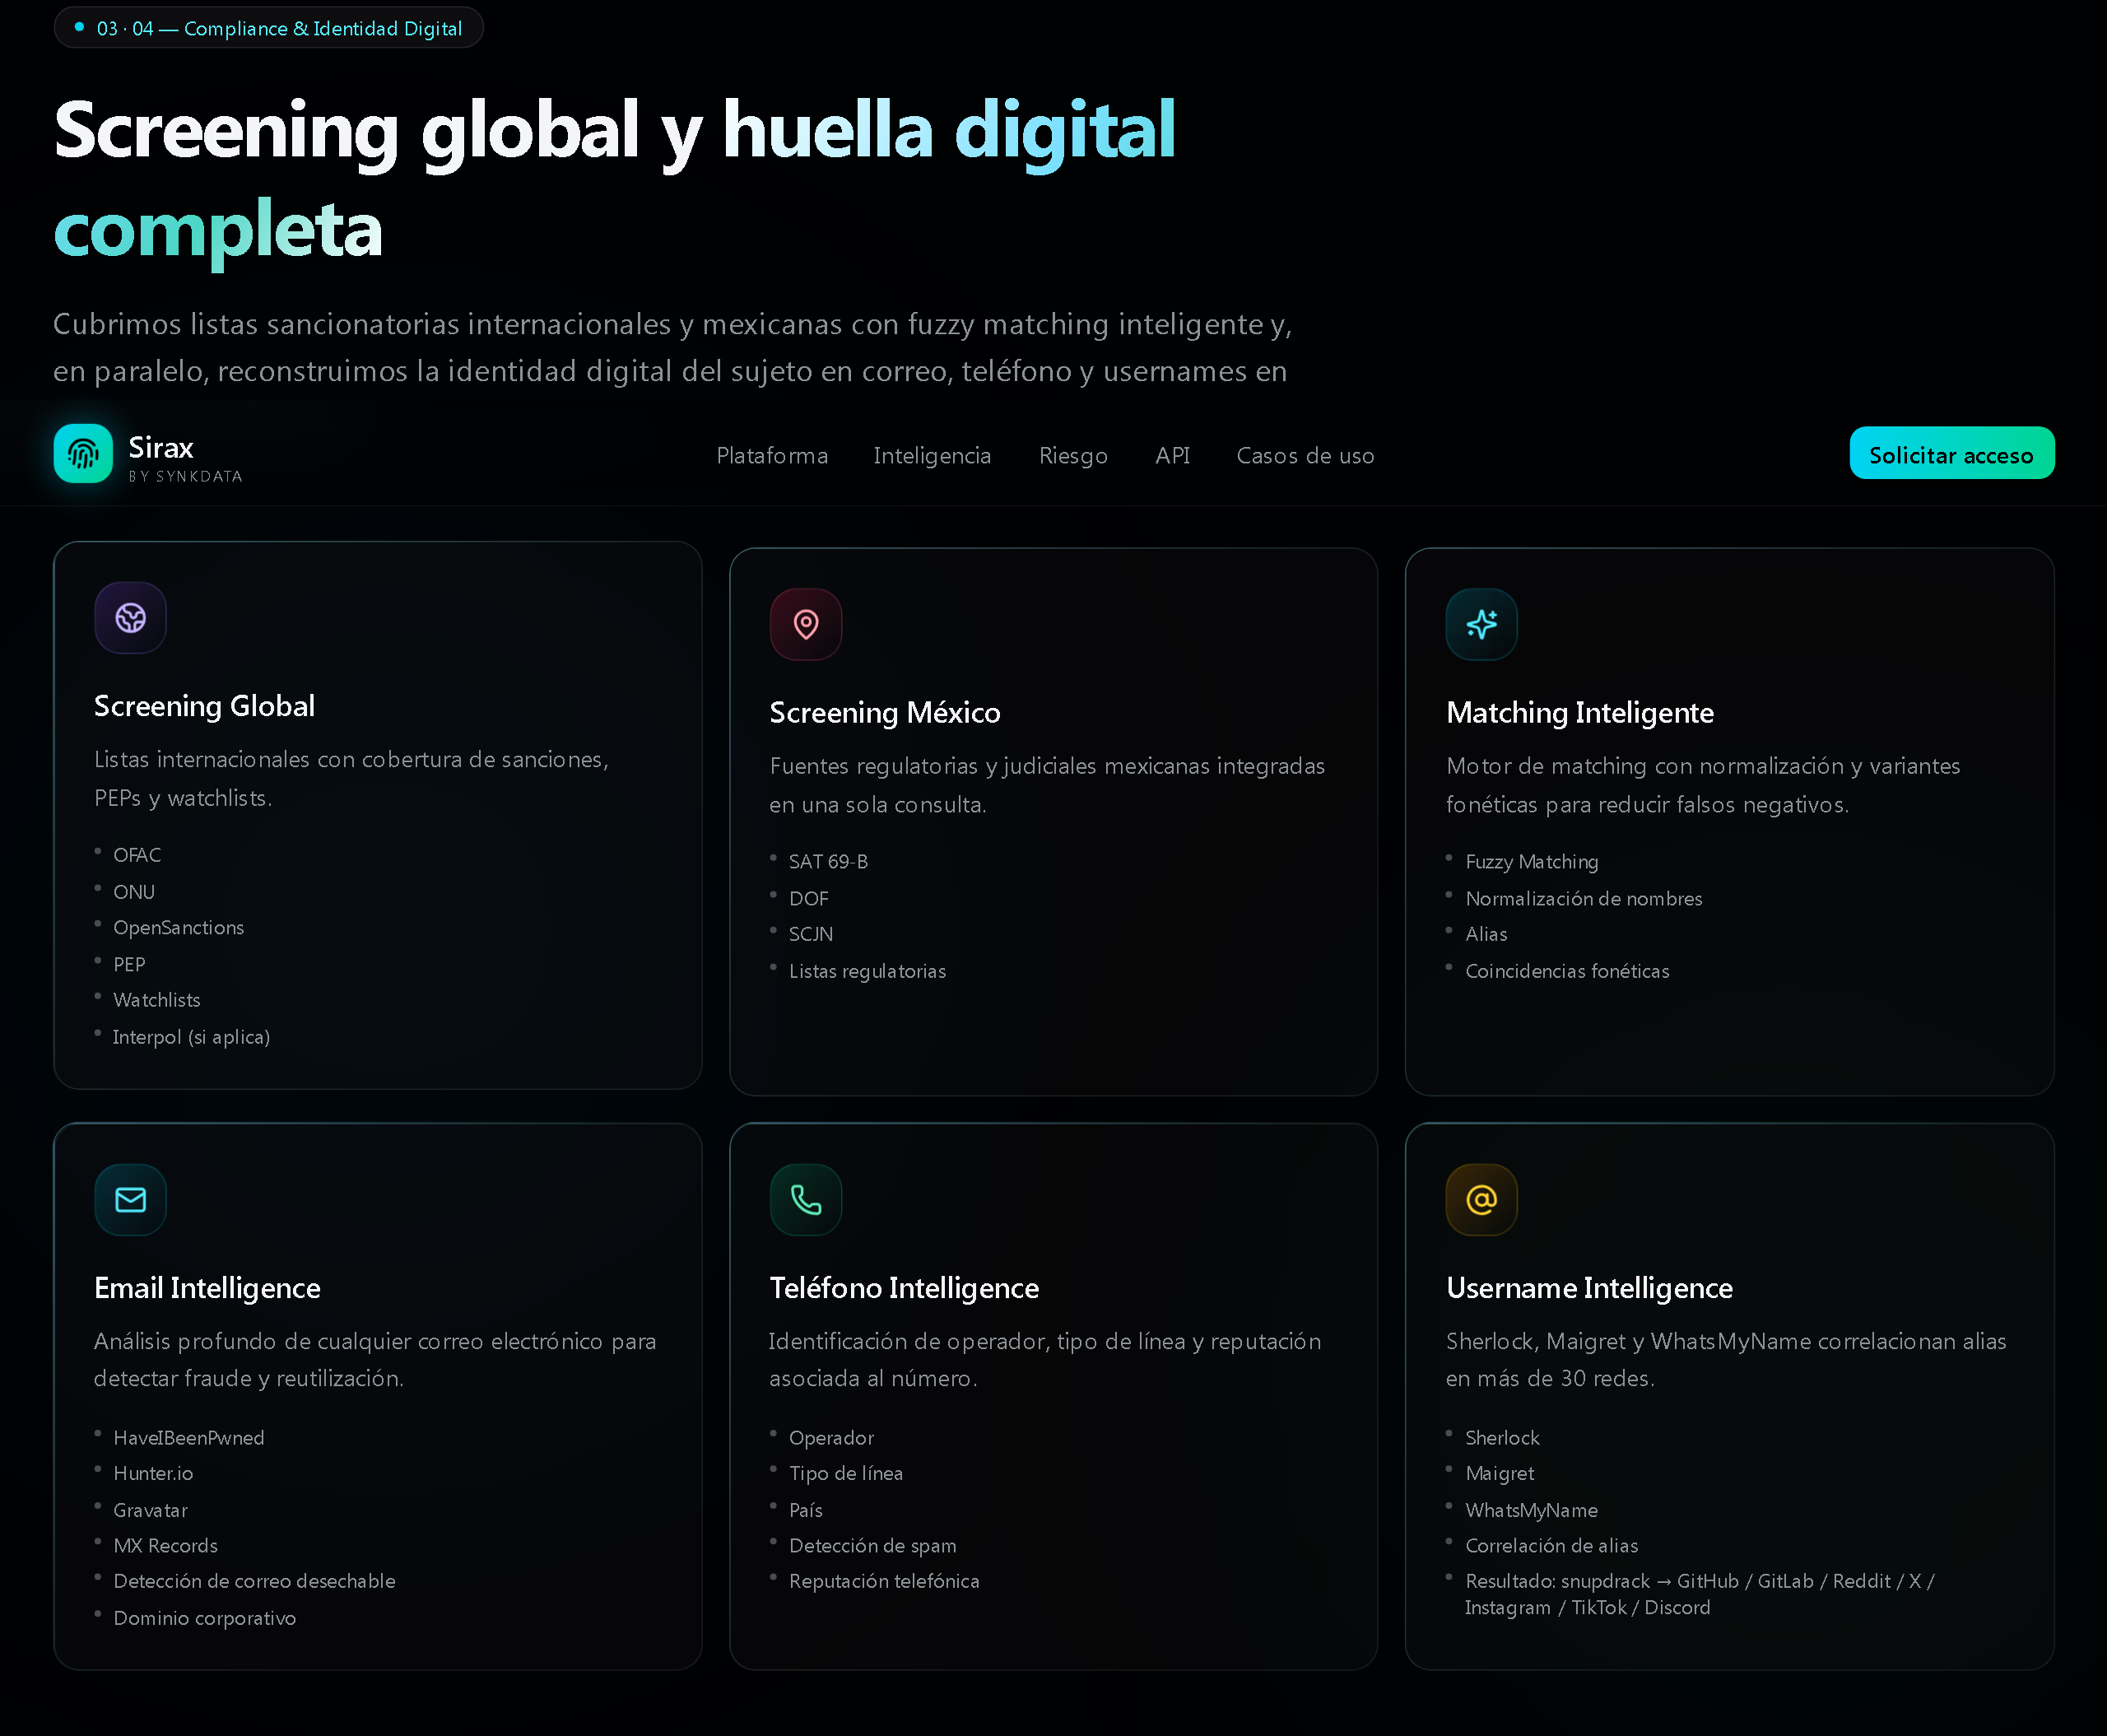This screenshot has width=2107, height=1736.
Task: Click the País list item
Action: point(806,1510)
